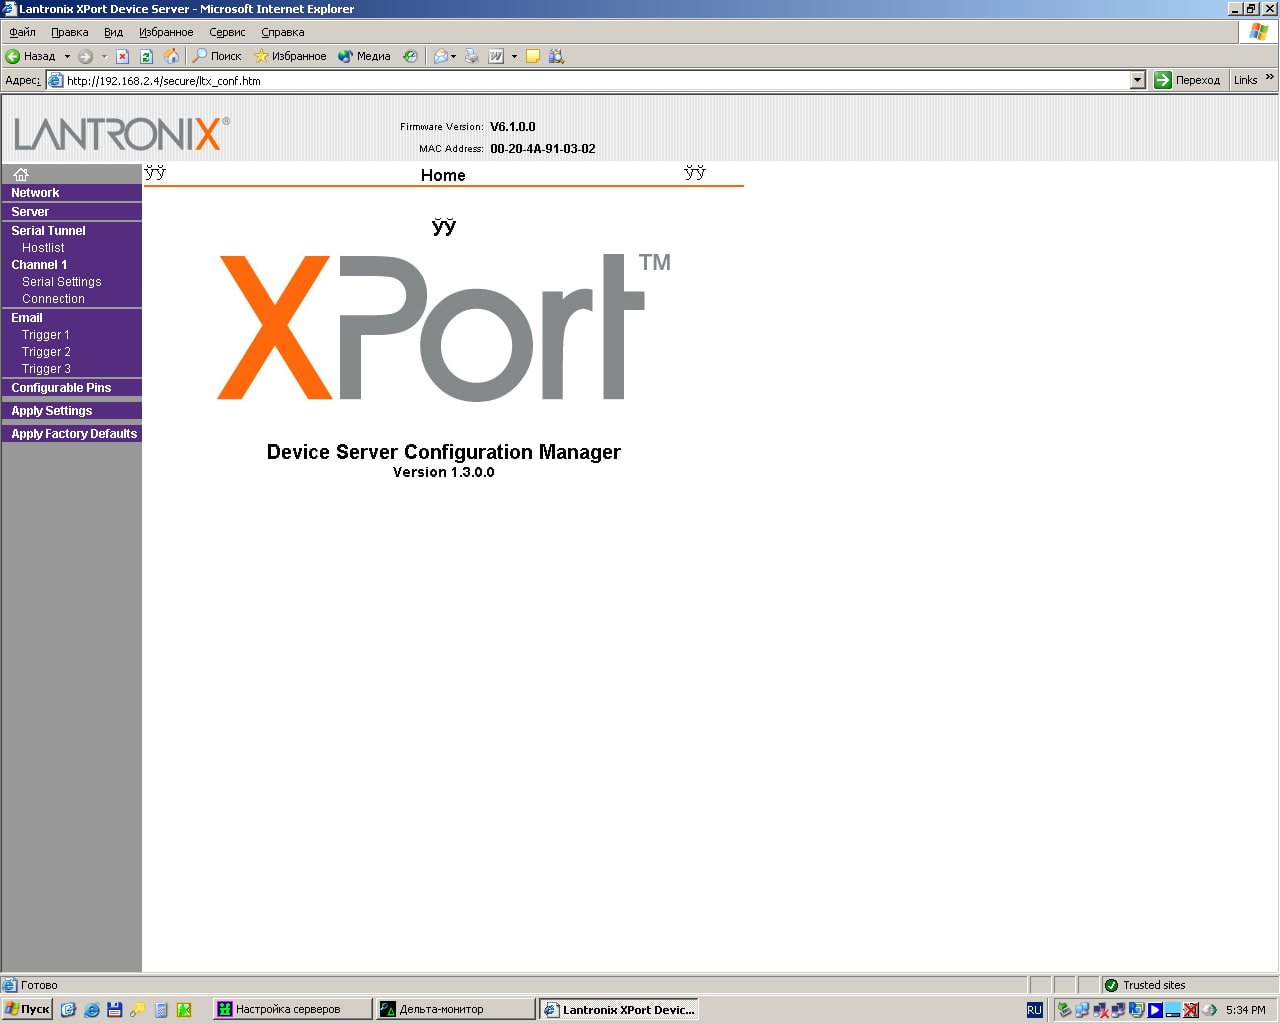The image size is (1280, 1024).
Task: Click the first quick launch icon next to Пуск
Action: point(68,1010)
